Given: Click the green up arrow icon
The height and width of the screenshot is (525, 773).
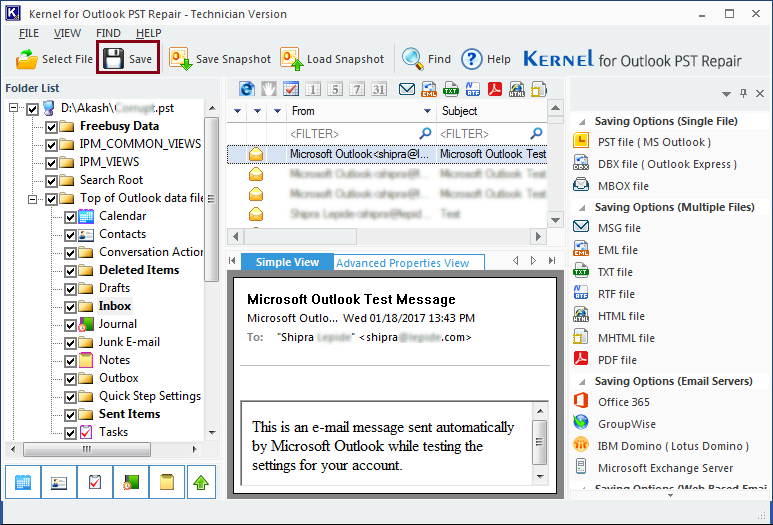Looking at the screenshot, I should point(201,483).
